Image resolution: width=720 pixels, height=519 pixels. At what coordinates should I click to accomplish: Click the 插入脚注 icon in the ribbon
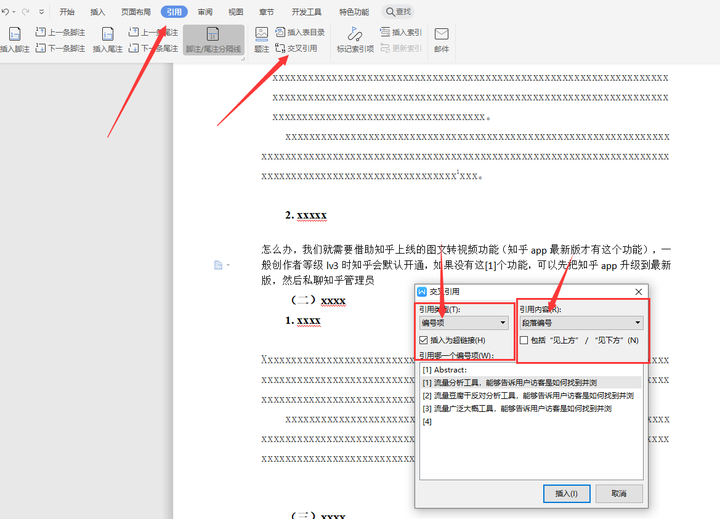click(x=14, y=36)
